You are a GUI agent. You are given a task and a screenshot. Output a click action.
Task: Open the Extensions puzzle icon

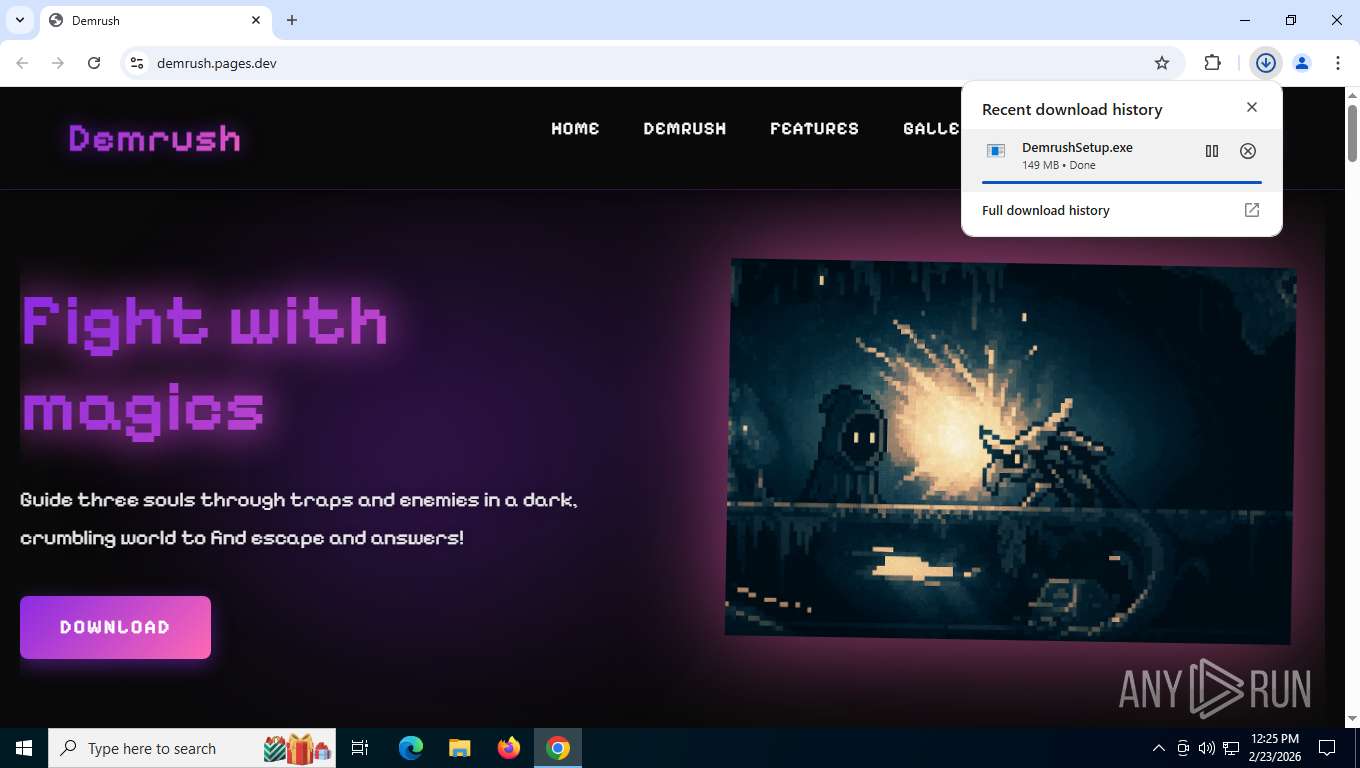(1212, 63)
